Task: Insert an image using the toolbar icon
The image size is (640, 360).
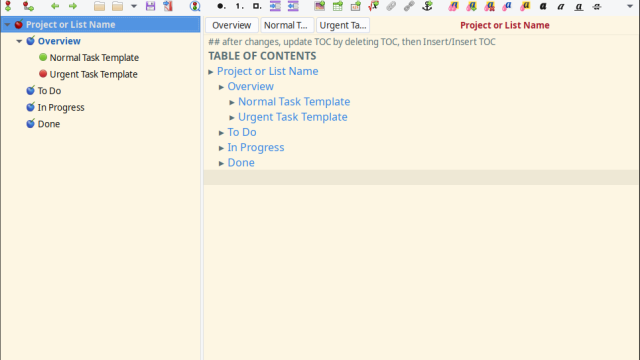Action: point(320,6)
